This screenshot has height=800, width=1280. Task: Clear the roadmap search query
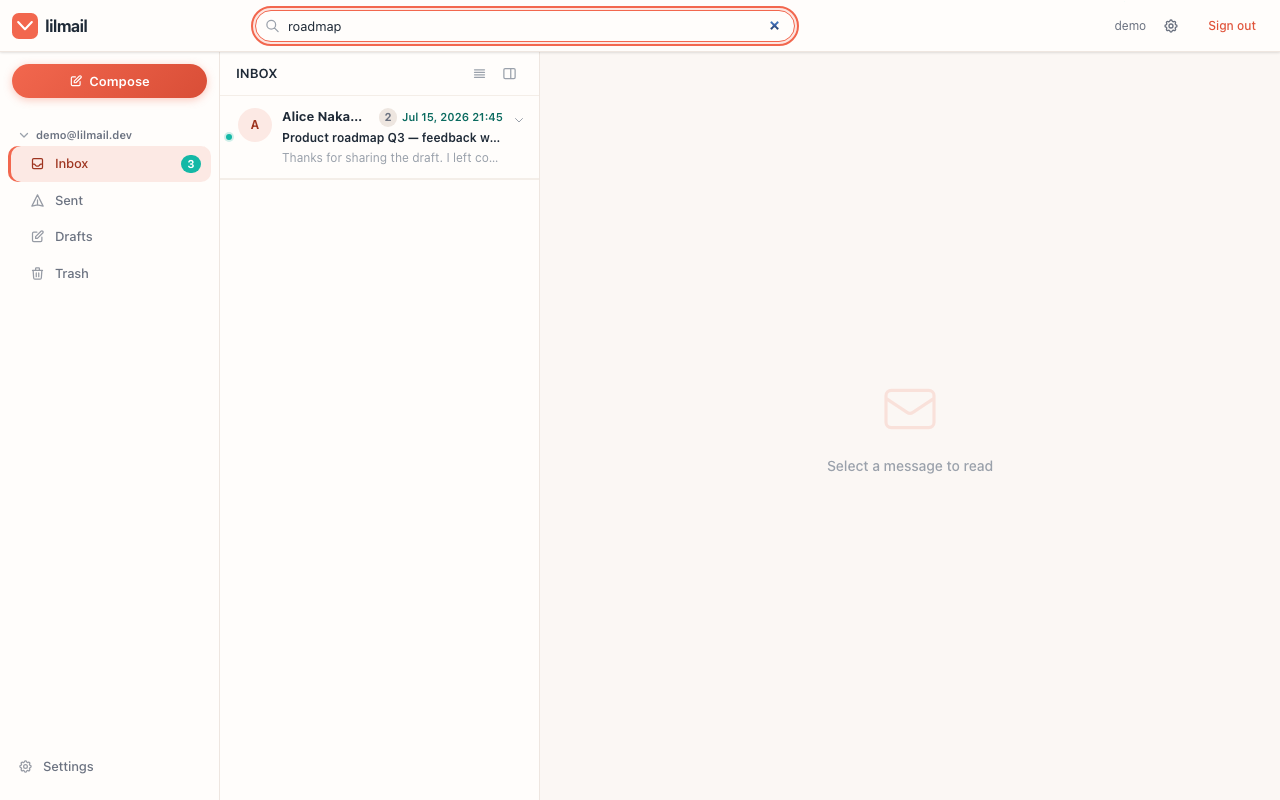(774, 26)
